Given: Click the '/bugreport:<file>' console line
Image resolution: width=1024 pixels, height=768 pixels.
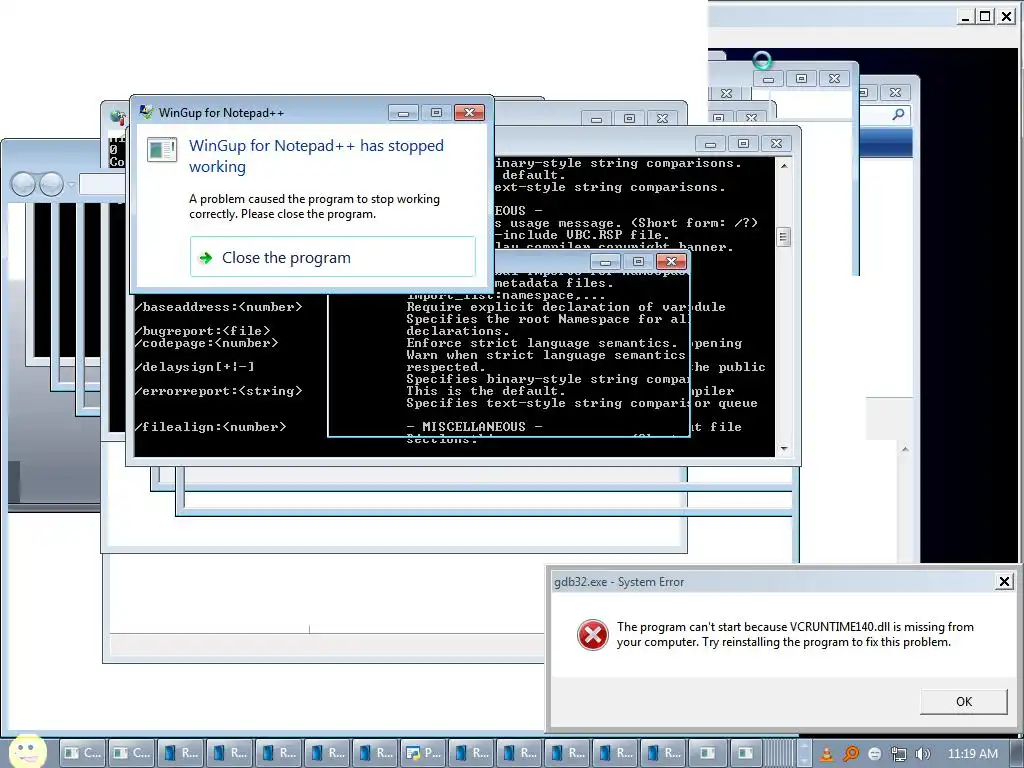Looking at the screenshot, I should [x=202, y=331].
